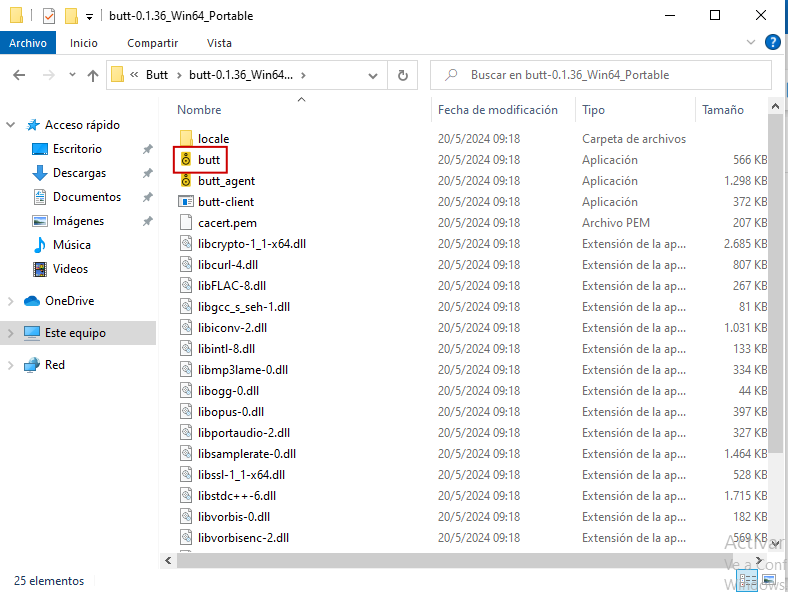Open the Archivo menu

click(x=28, y=43)
